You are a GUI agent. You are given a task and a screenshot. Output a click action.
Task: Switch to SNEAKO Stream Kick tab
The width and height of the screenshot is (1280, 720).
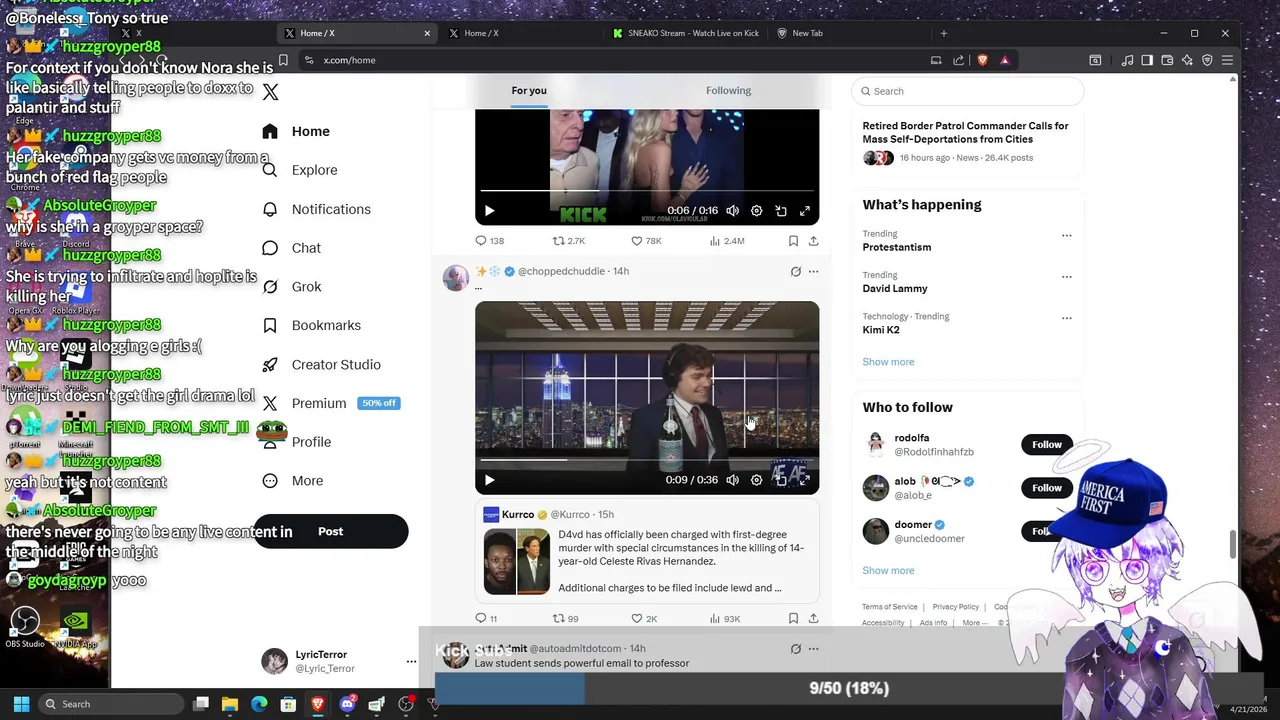[686, 33]
